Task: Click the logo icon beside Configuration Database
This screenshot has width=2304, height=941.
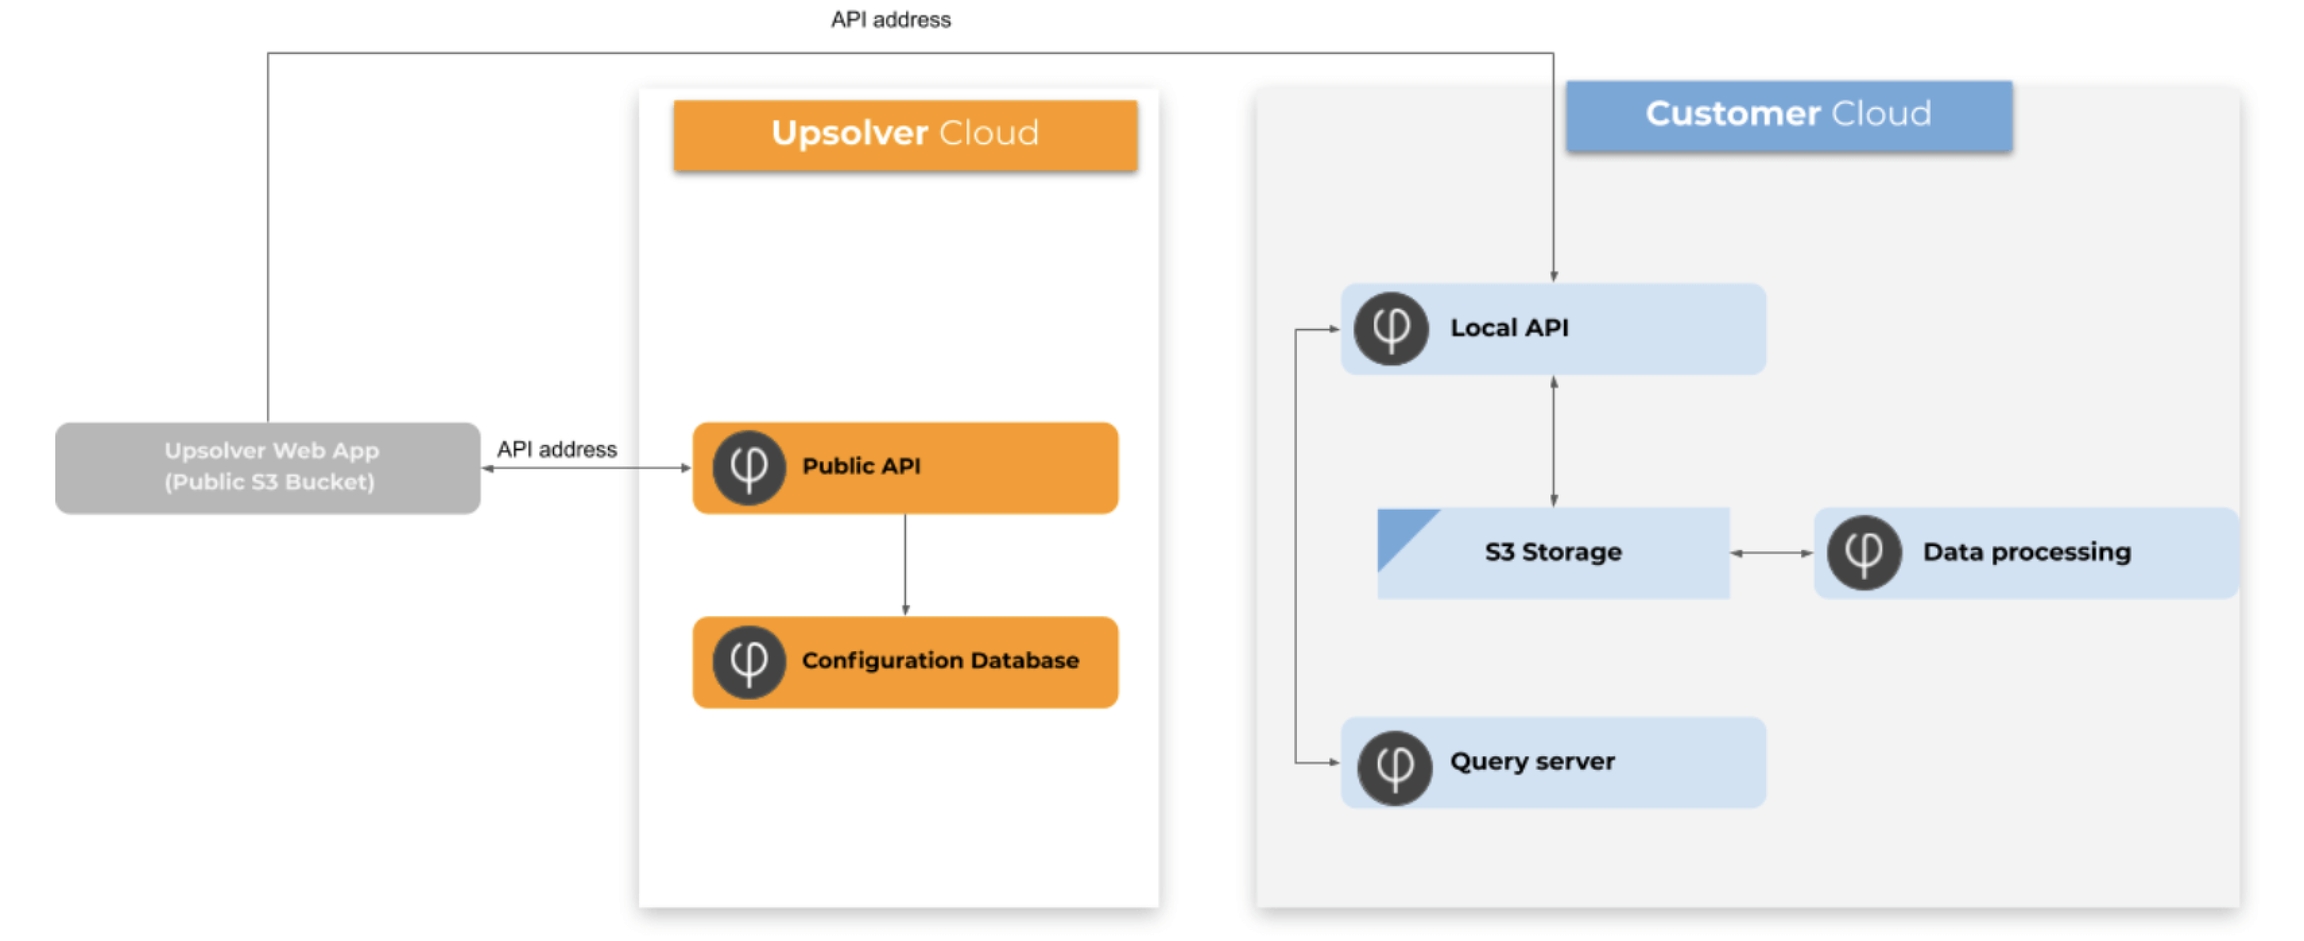Action: (748, 662)
